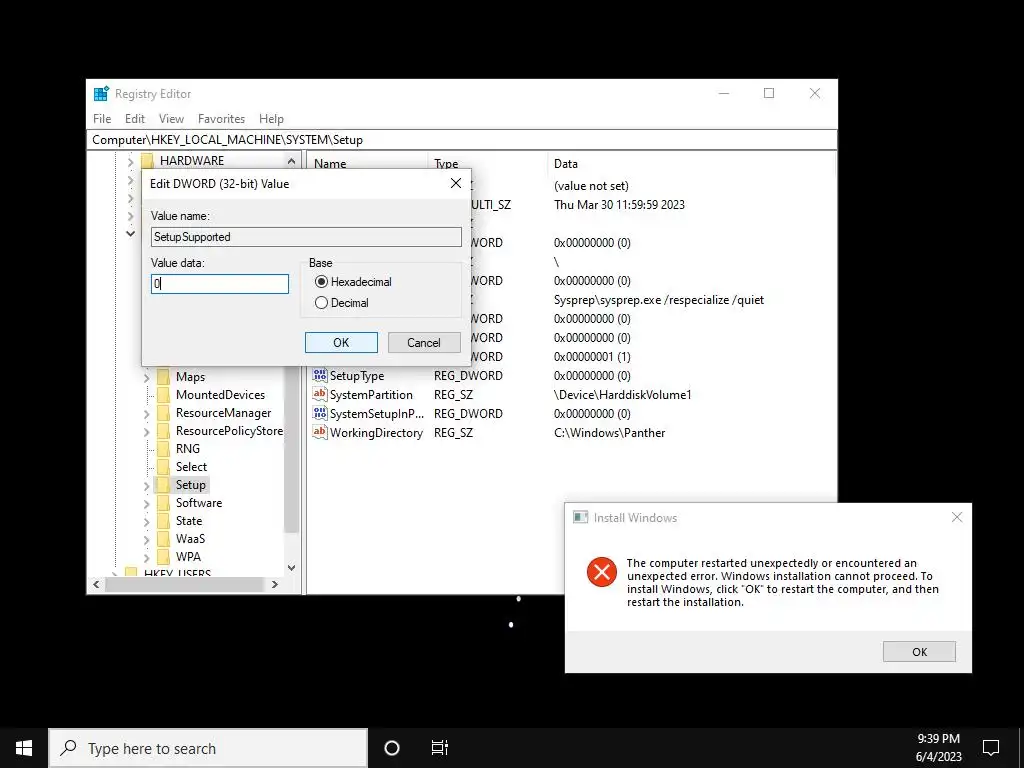The image size is (1024, 768).
Task: Expand the HARDWARE key
Action: [x=130, y=161]
